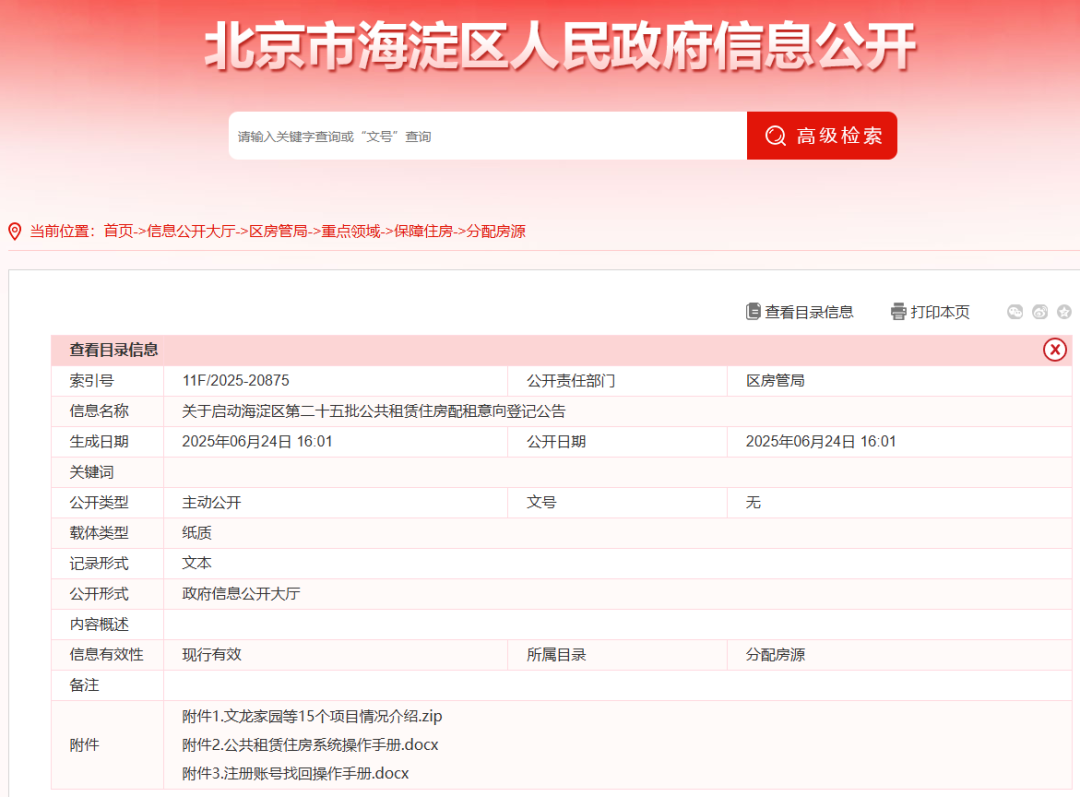This screenshot has height=797, width=1080.
Task: Download 附件2.公共租赁住房系统操作手册.docx
Action: pos(310,745)
